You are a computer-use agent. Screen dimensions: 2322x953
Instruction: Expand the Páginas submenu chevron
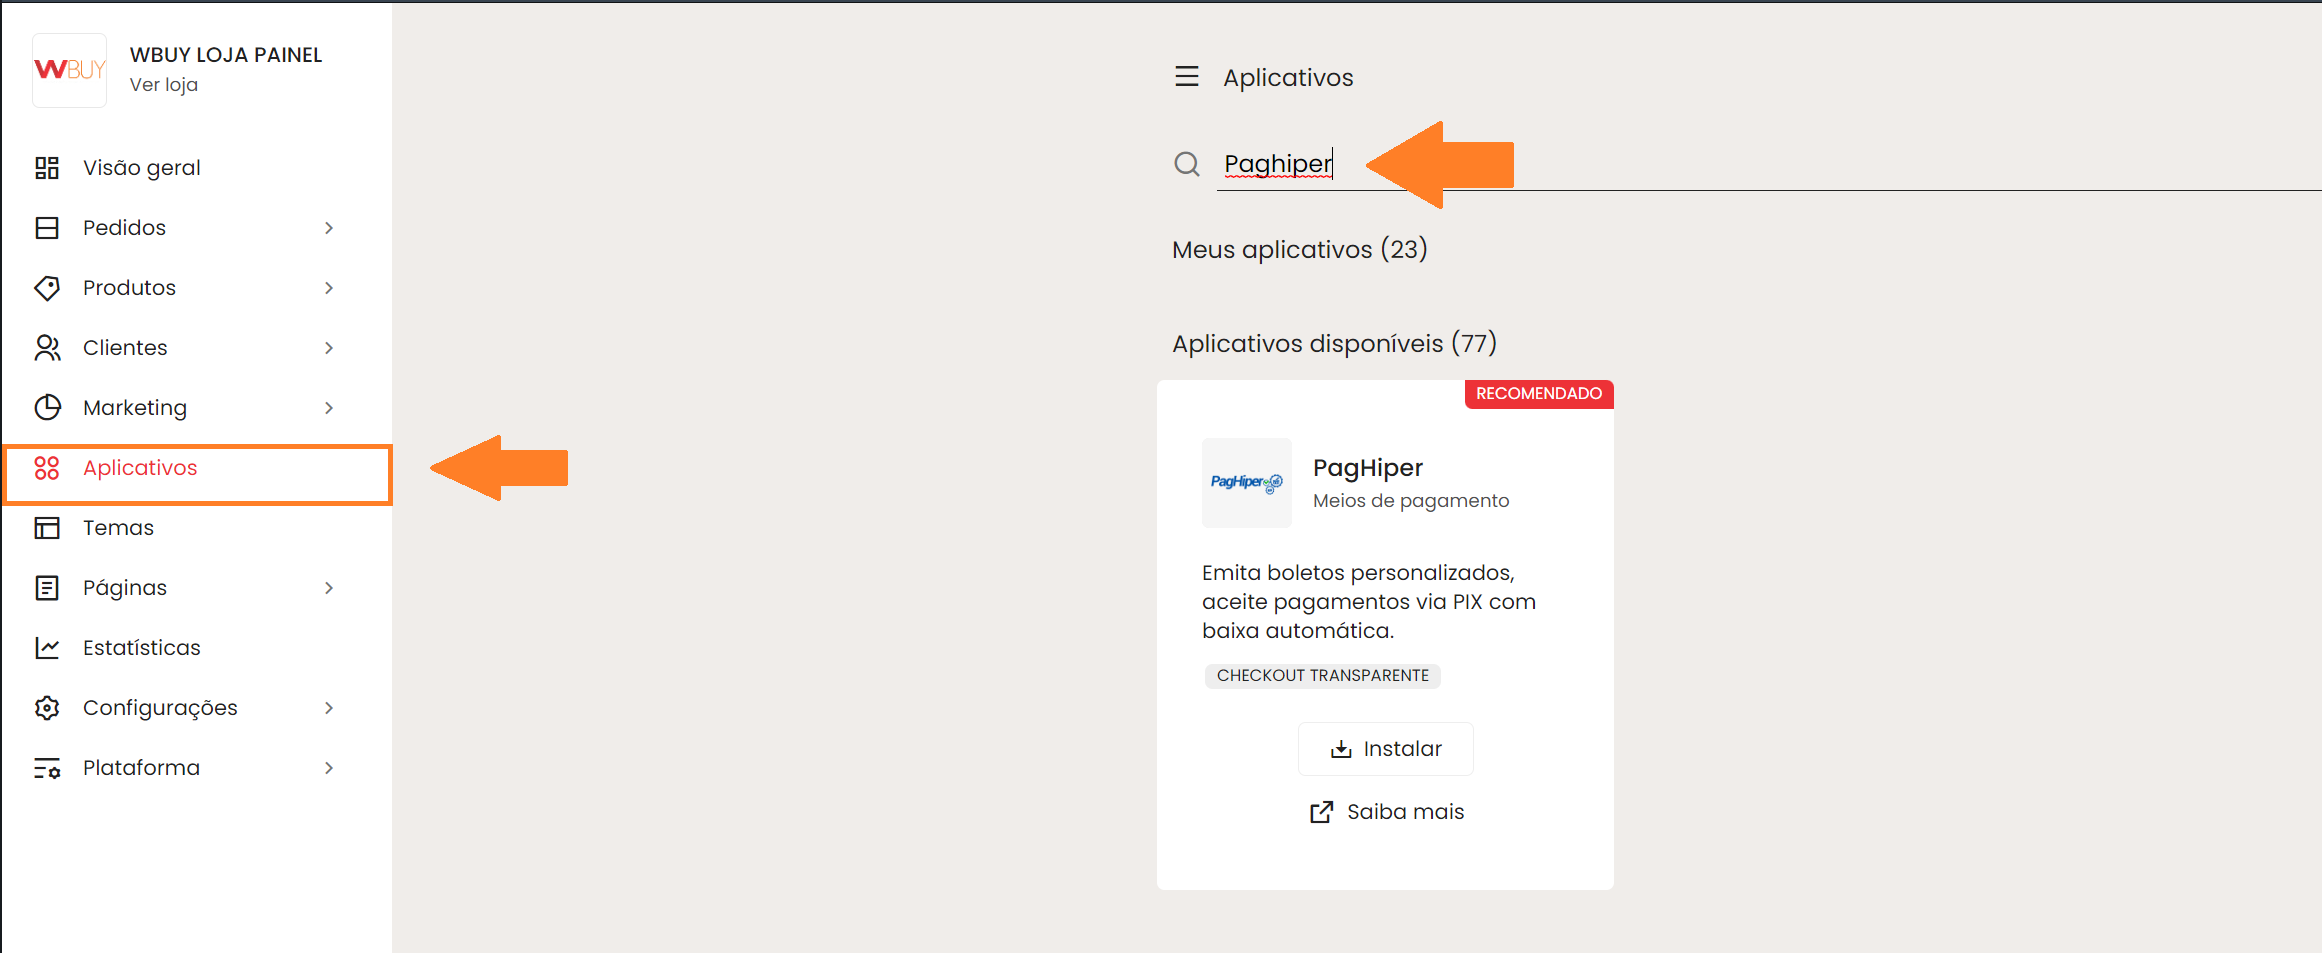click(329, 588)
